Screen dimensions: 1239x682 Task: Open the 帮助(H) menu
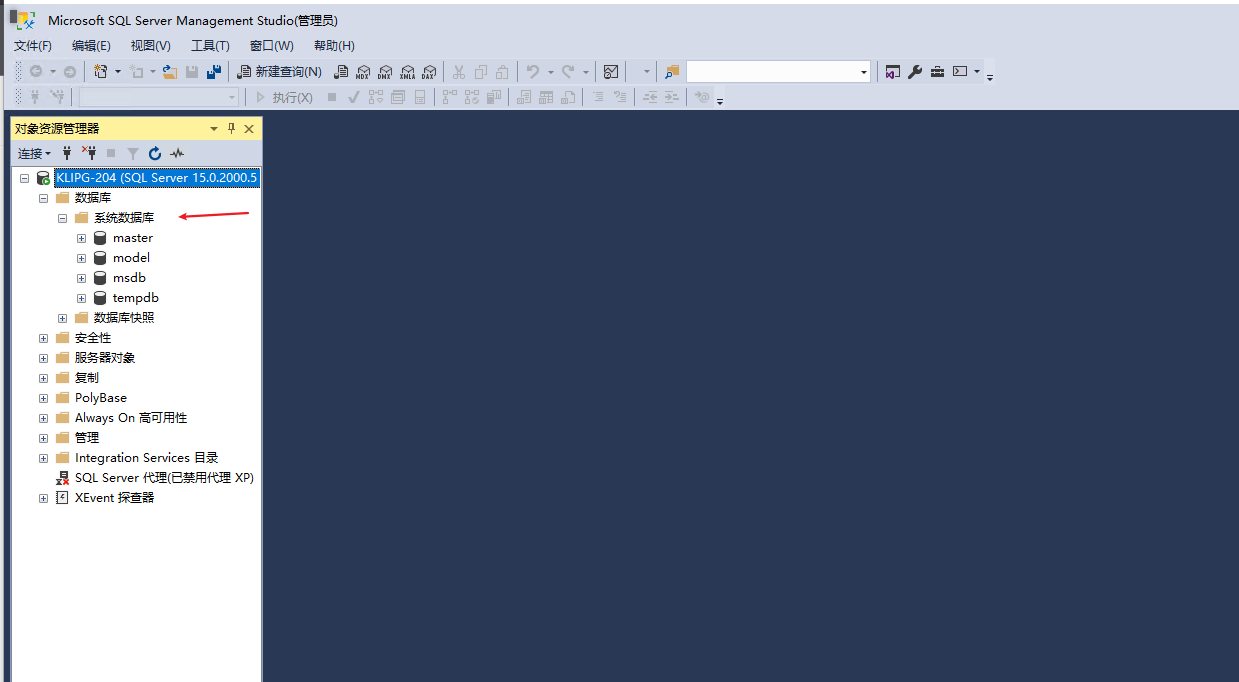point(334,46)
